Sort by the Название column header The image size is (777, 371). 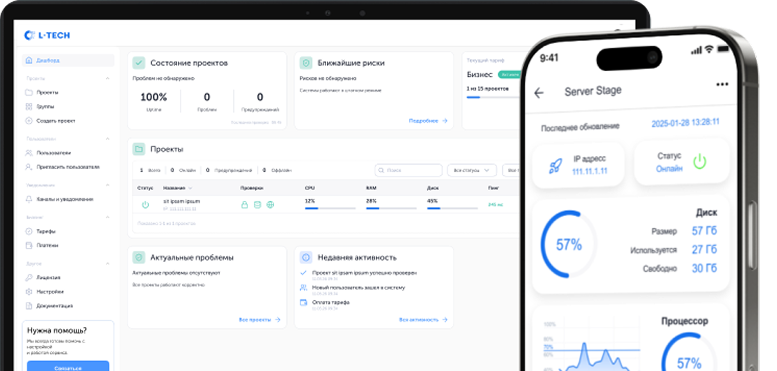click(177, 188)
